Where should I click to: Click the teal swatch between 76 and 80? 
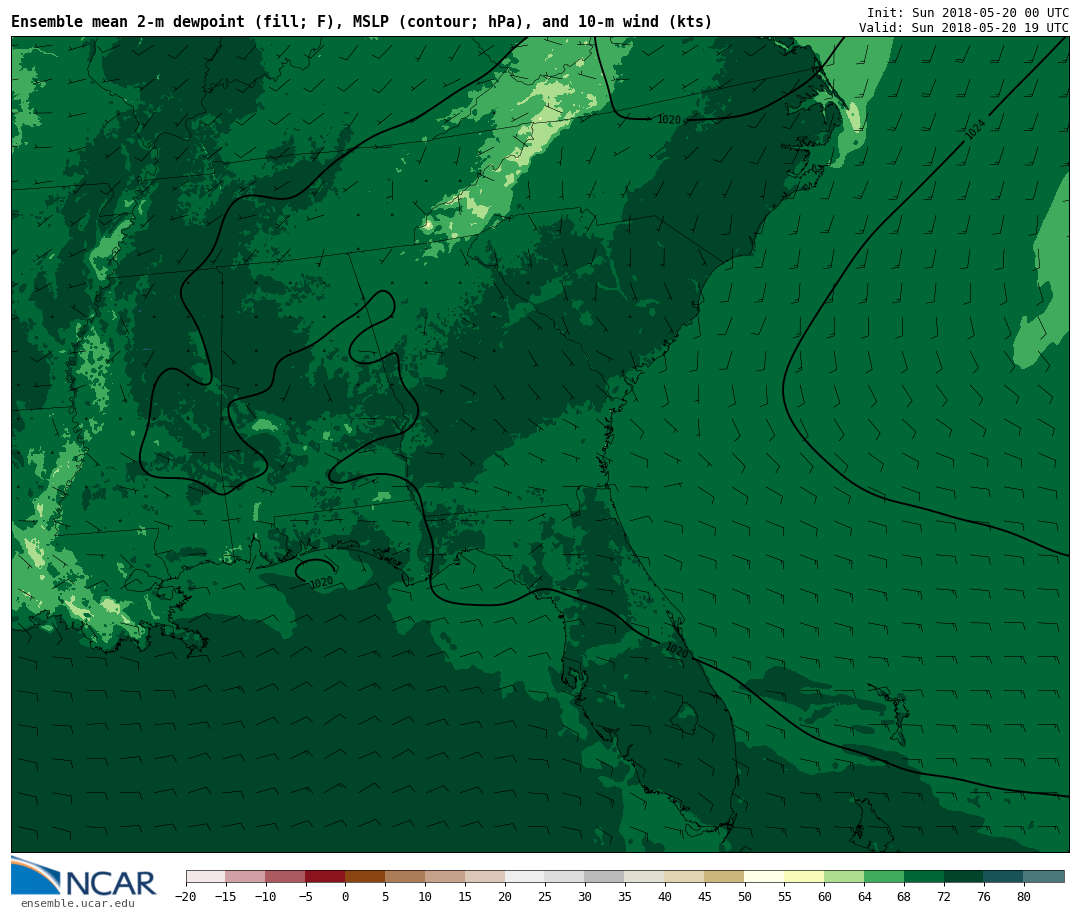point(1004,876)
